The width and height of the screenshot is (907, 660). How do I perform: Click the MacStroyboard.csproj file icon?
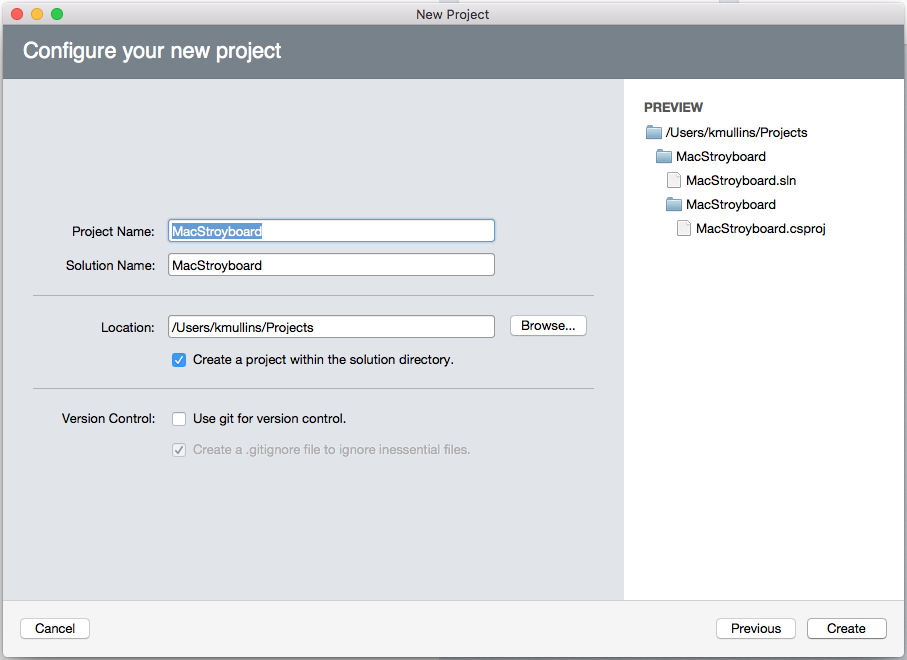click(x=684, y=228)
